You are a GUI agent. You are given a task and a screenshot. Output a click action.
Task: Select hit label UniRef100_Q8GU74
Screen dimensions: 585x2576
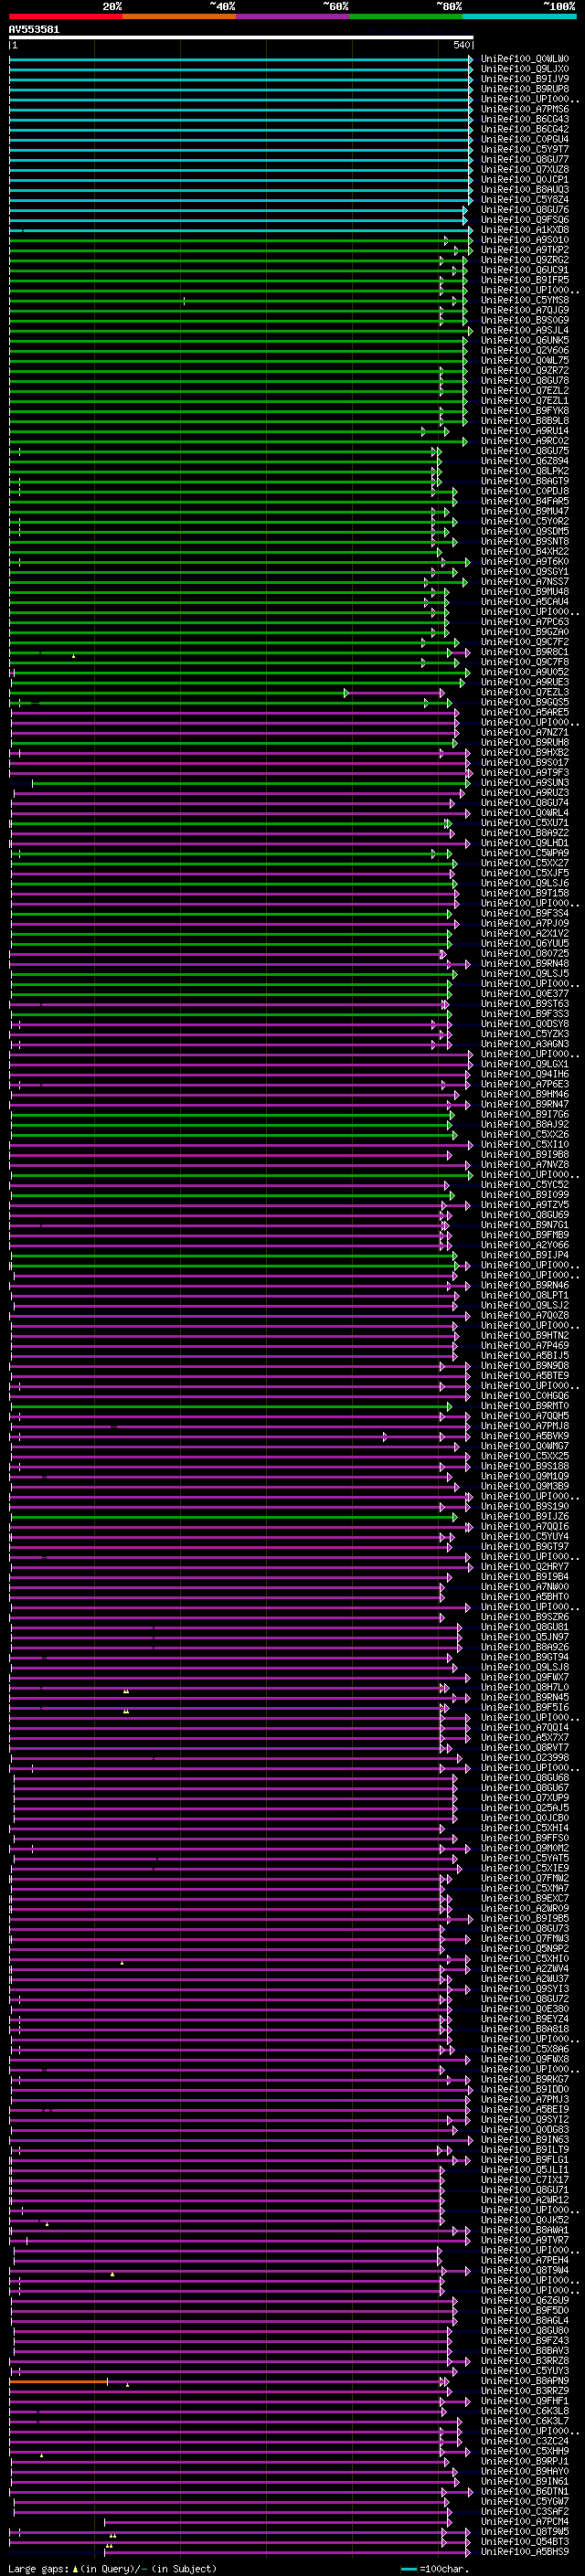[x=525, y=802]
